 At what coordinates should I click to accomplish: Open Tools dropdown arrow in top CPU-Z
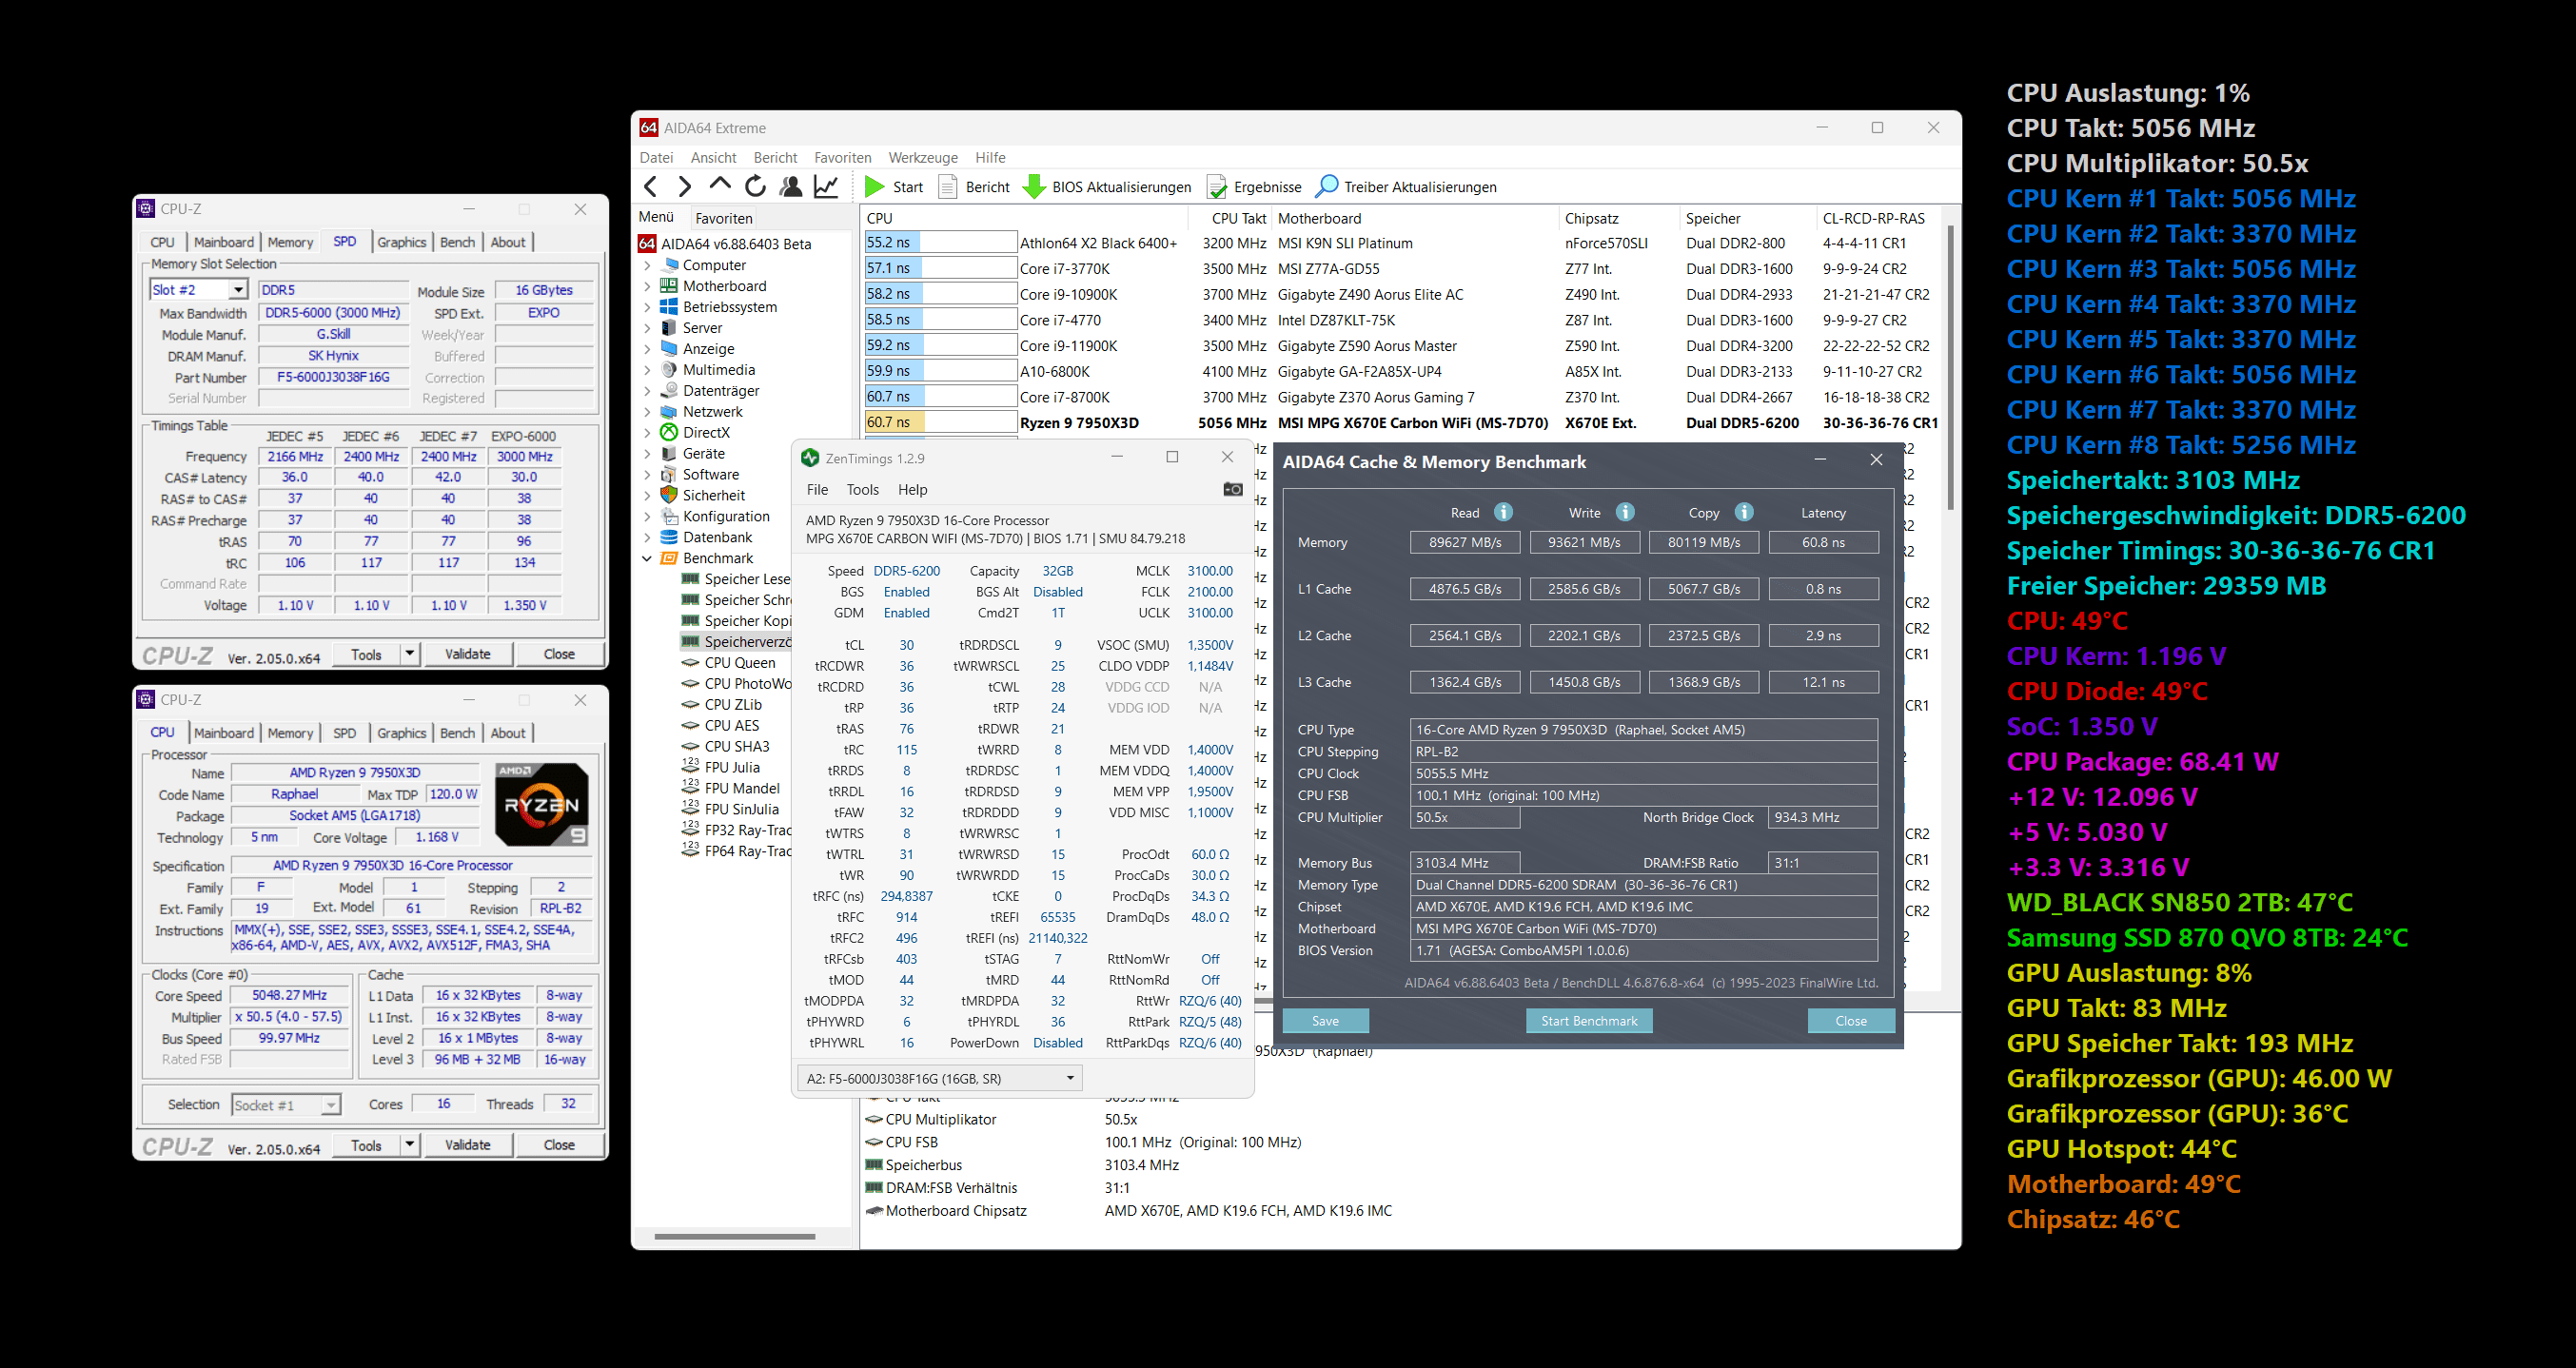(x=409, y=654)
